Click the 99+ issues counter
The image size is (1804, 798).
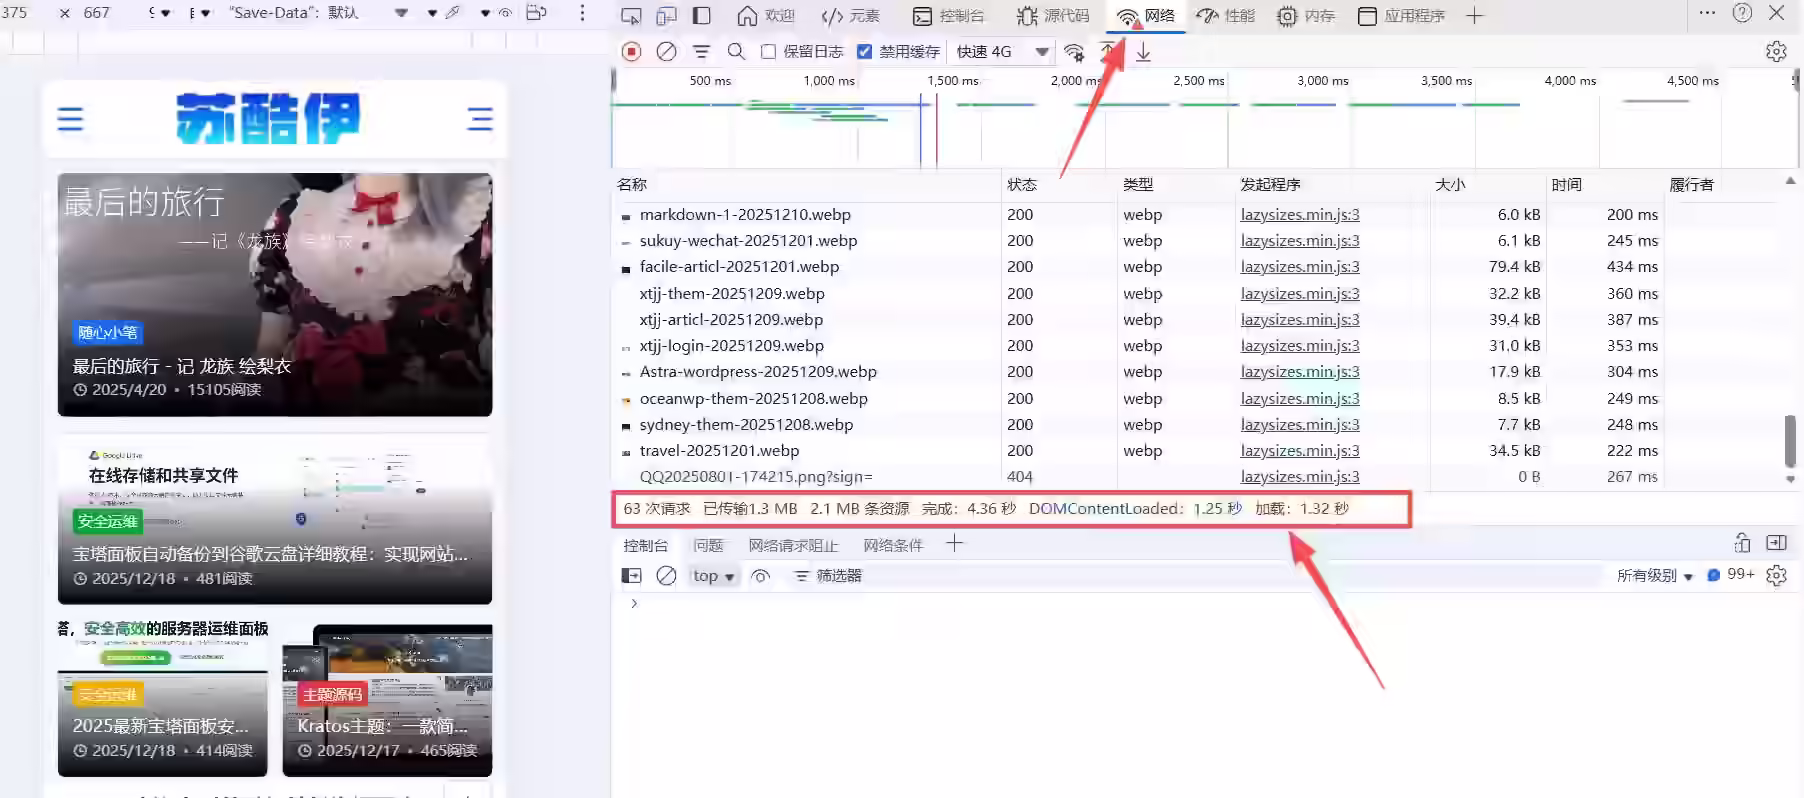(1731, 575)
